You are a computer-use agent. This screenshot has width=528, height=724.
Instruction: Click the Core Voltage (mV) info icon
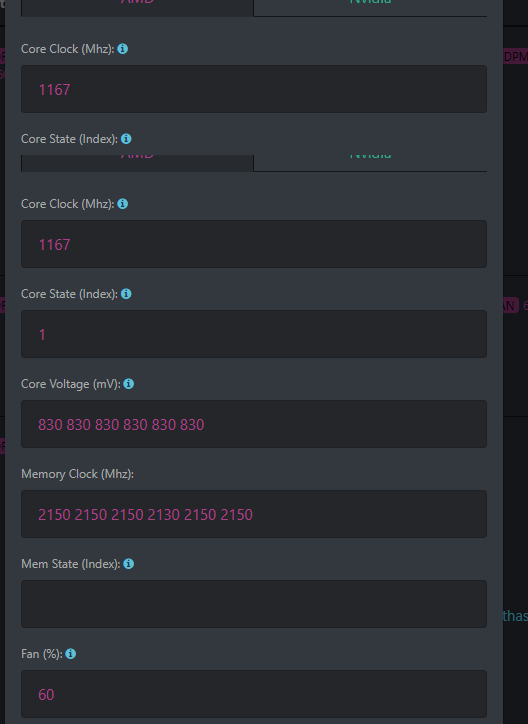129,384
